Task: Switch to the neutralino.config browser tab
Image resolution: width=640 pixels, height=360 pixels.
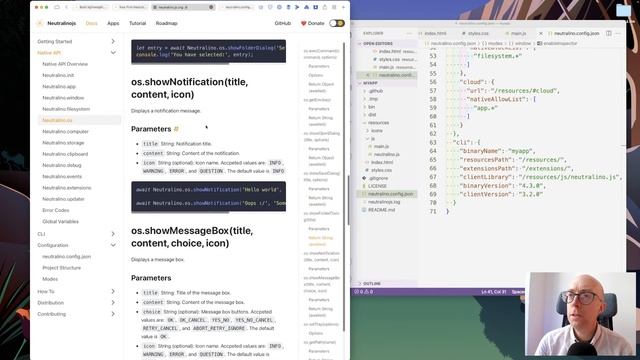Action: pyautogui.click(x=238, y=7)
